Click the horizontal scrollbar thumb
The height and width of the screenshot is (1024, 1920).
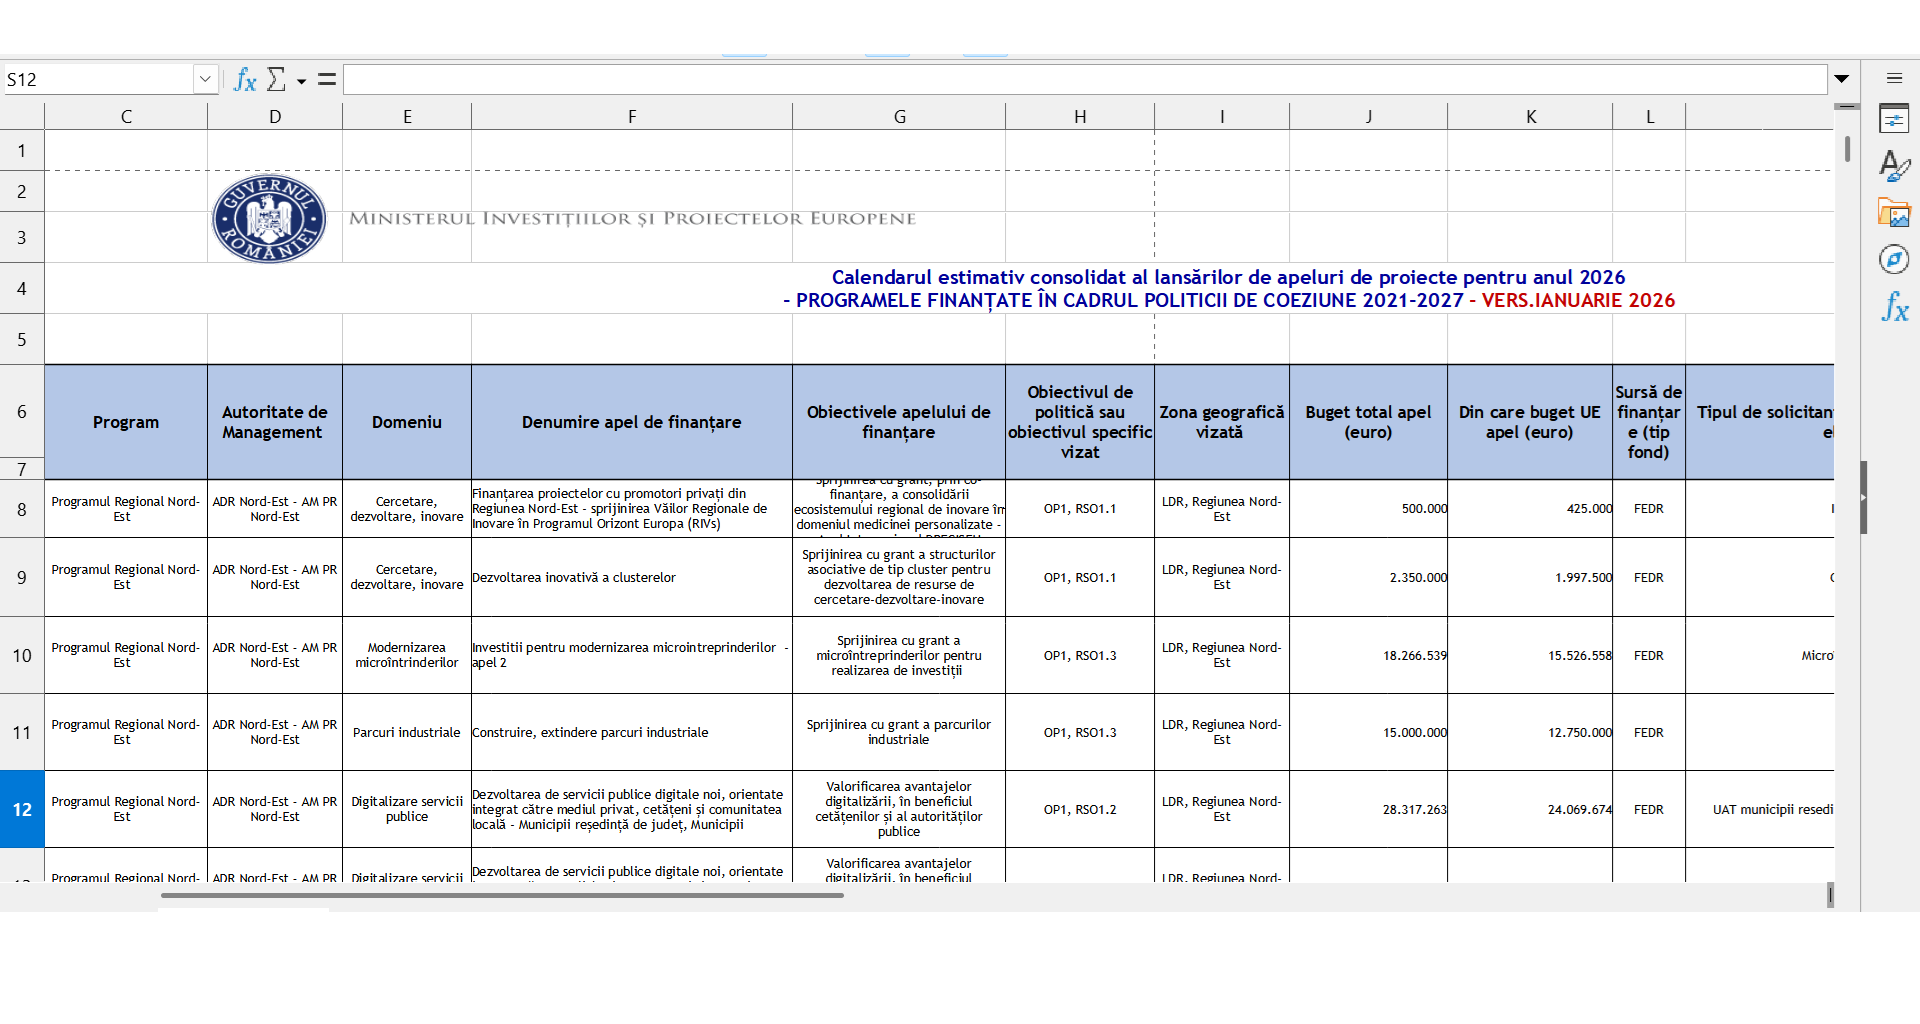[502, 896]
